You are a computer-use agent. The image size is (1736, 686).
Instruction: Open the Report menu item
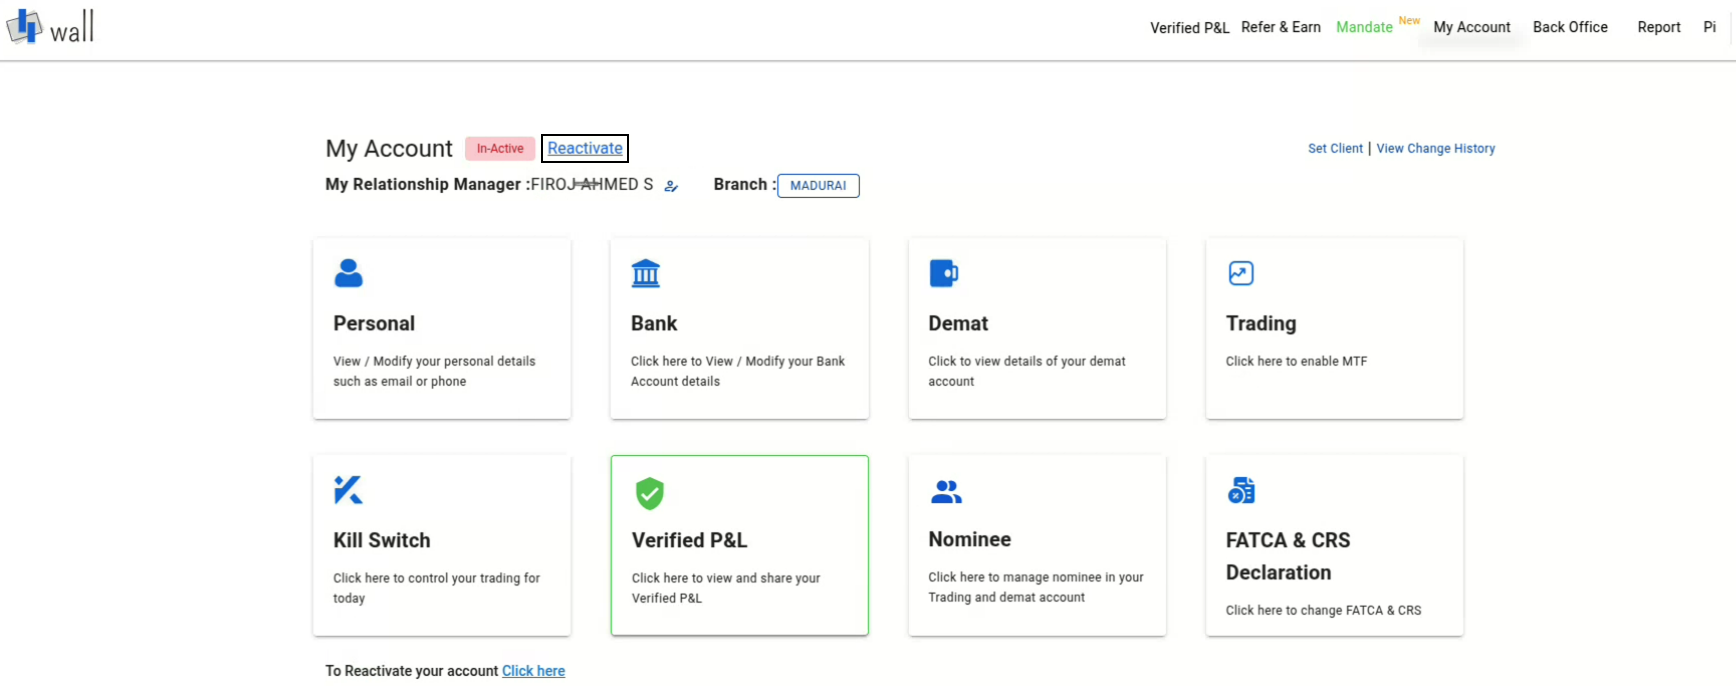[1658, 27]
